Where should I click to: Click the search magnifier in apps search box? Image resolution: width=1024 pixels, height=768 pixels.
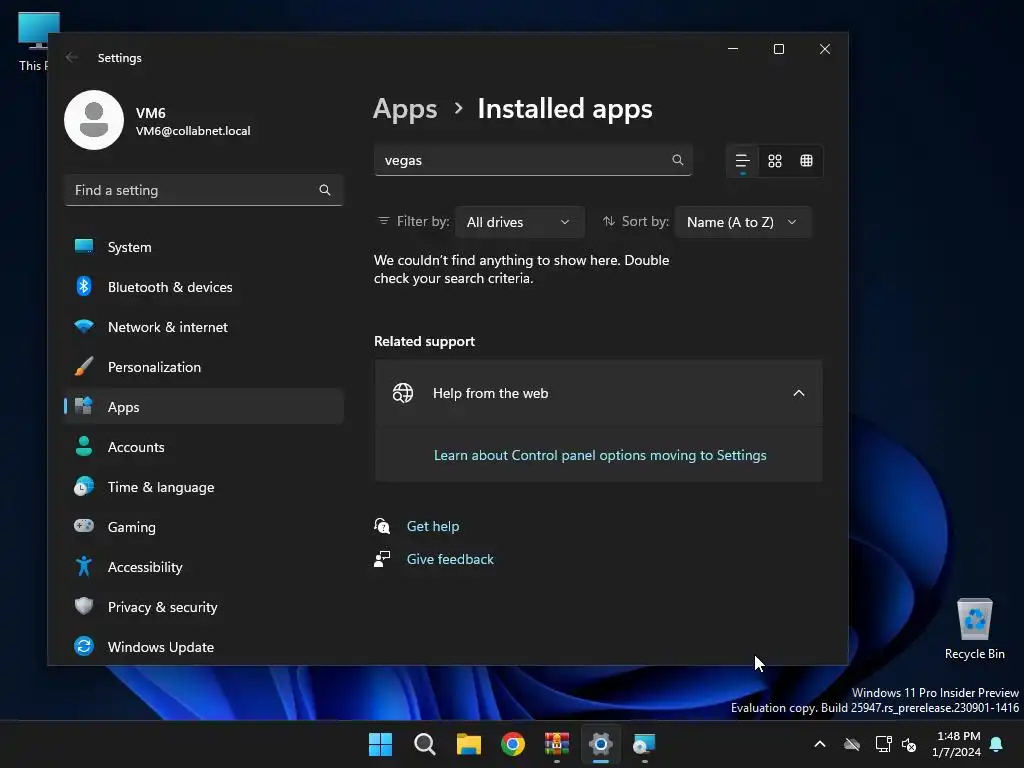click(x=678, y=160)
